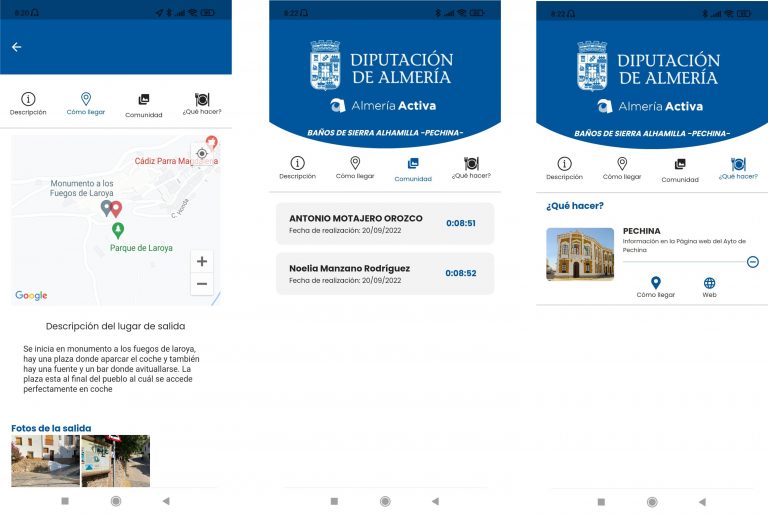Viewport: 768px width, 516px height.
Task: Open Antonio Motajero Orozco's community entry
Action: coord(385,224)
